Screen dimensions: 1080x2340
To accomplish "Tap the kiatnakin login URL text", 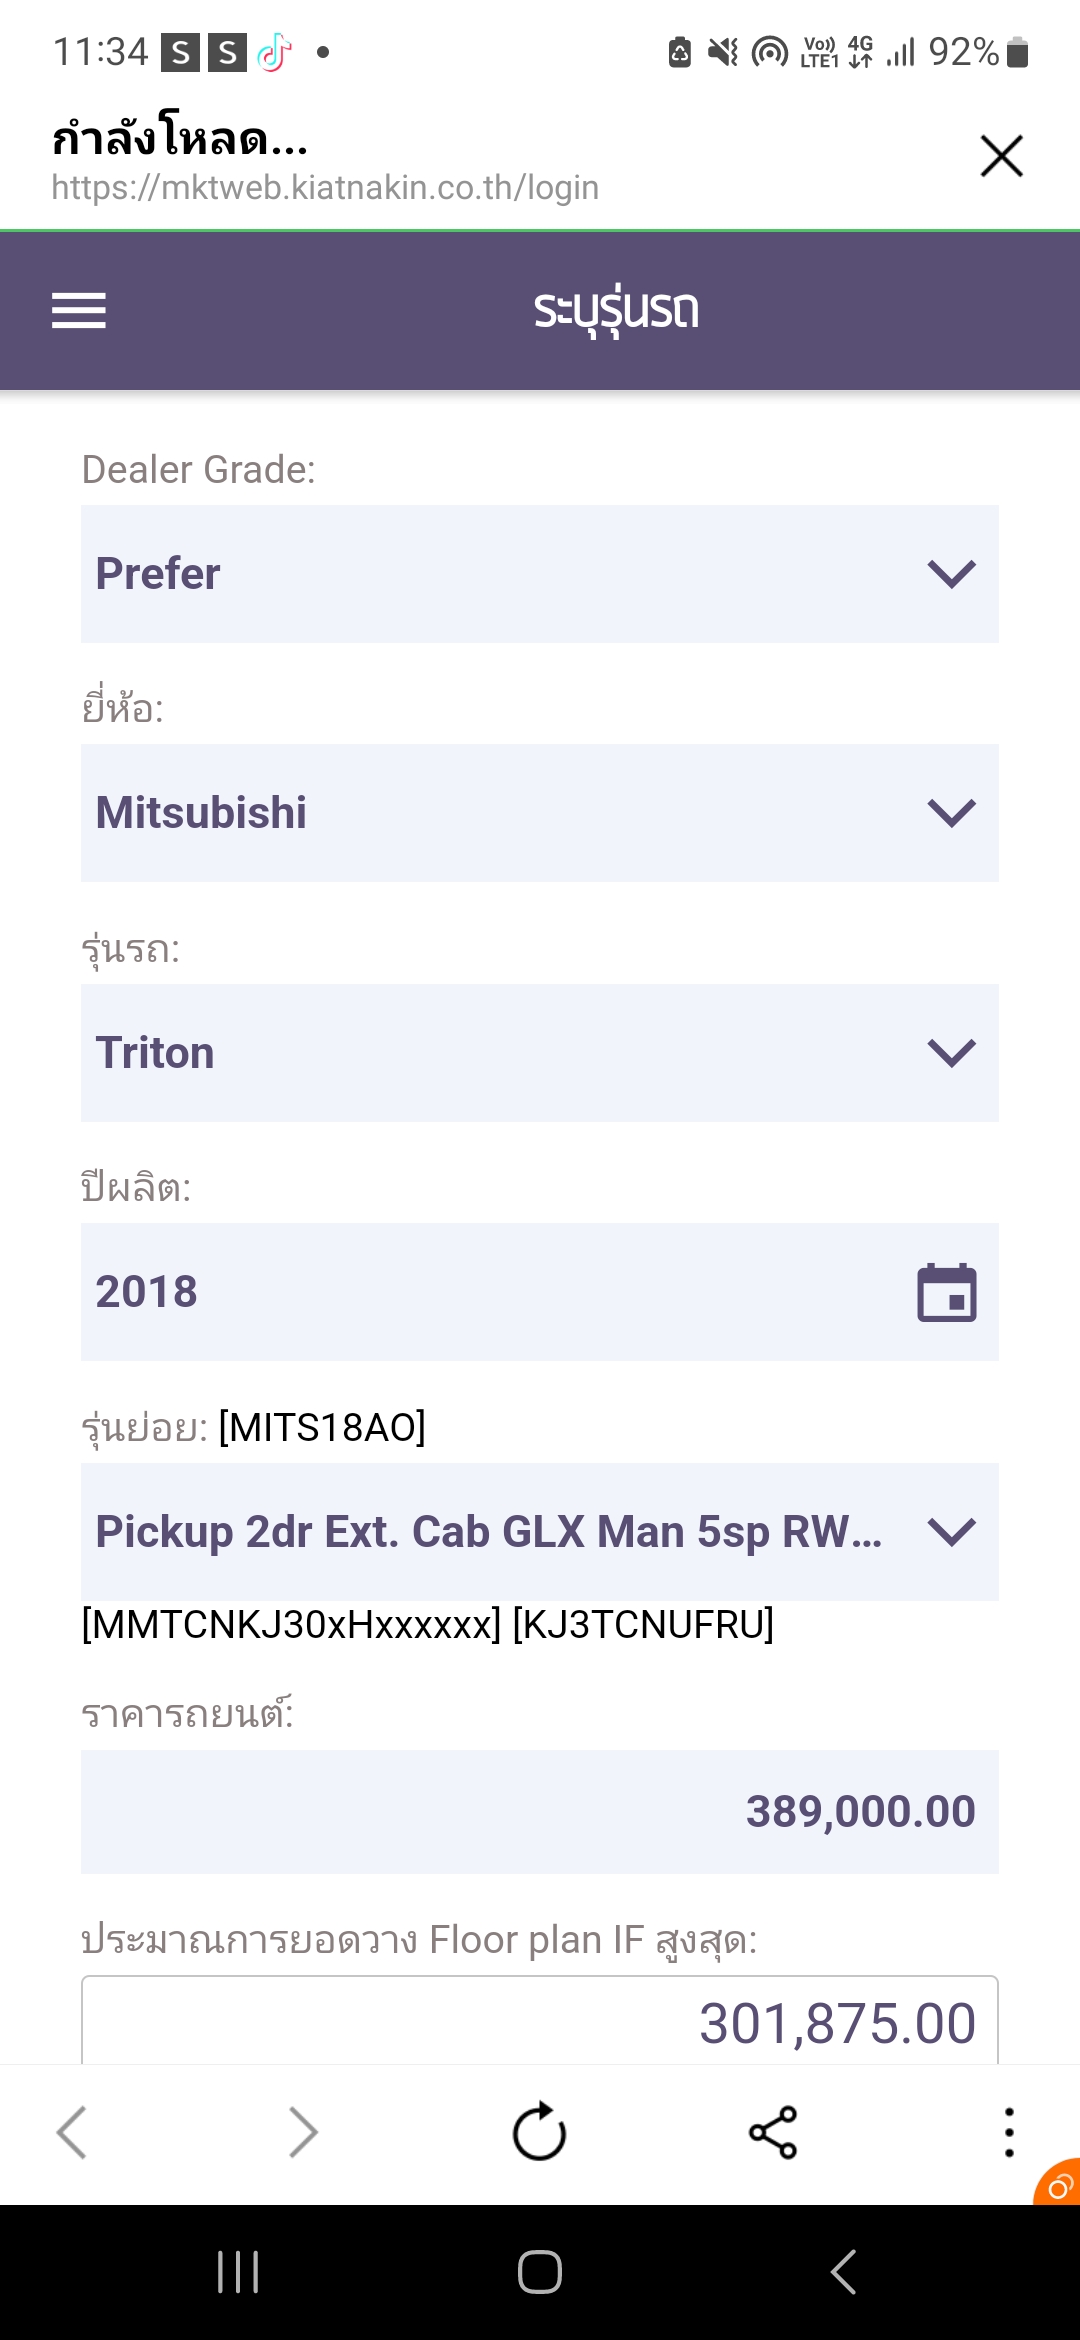I will 325,188.
